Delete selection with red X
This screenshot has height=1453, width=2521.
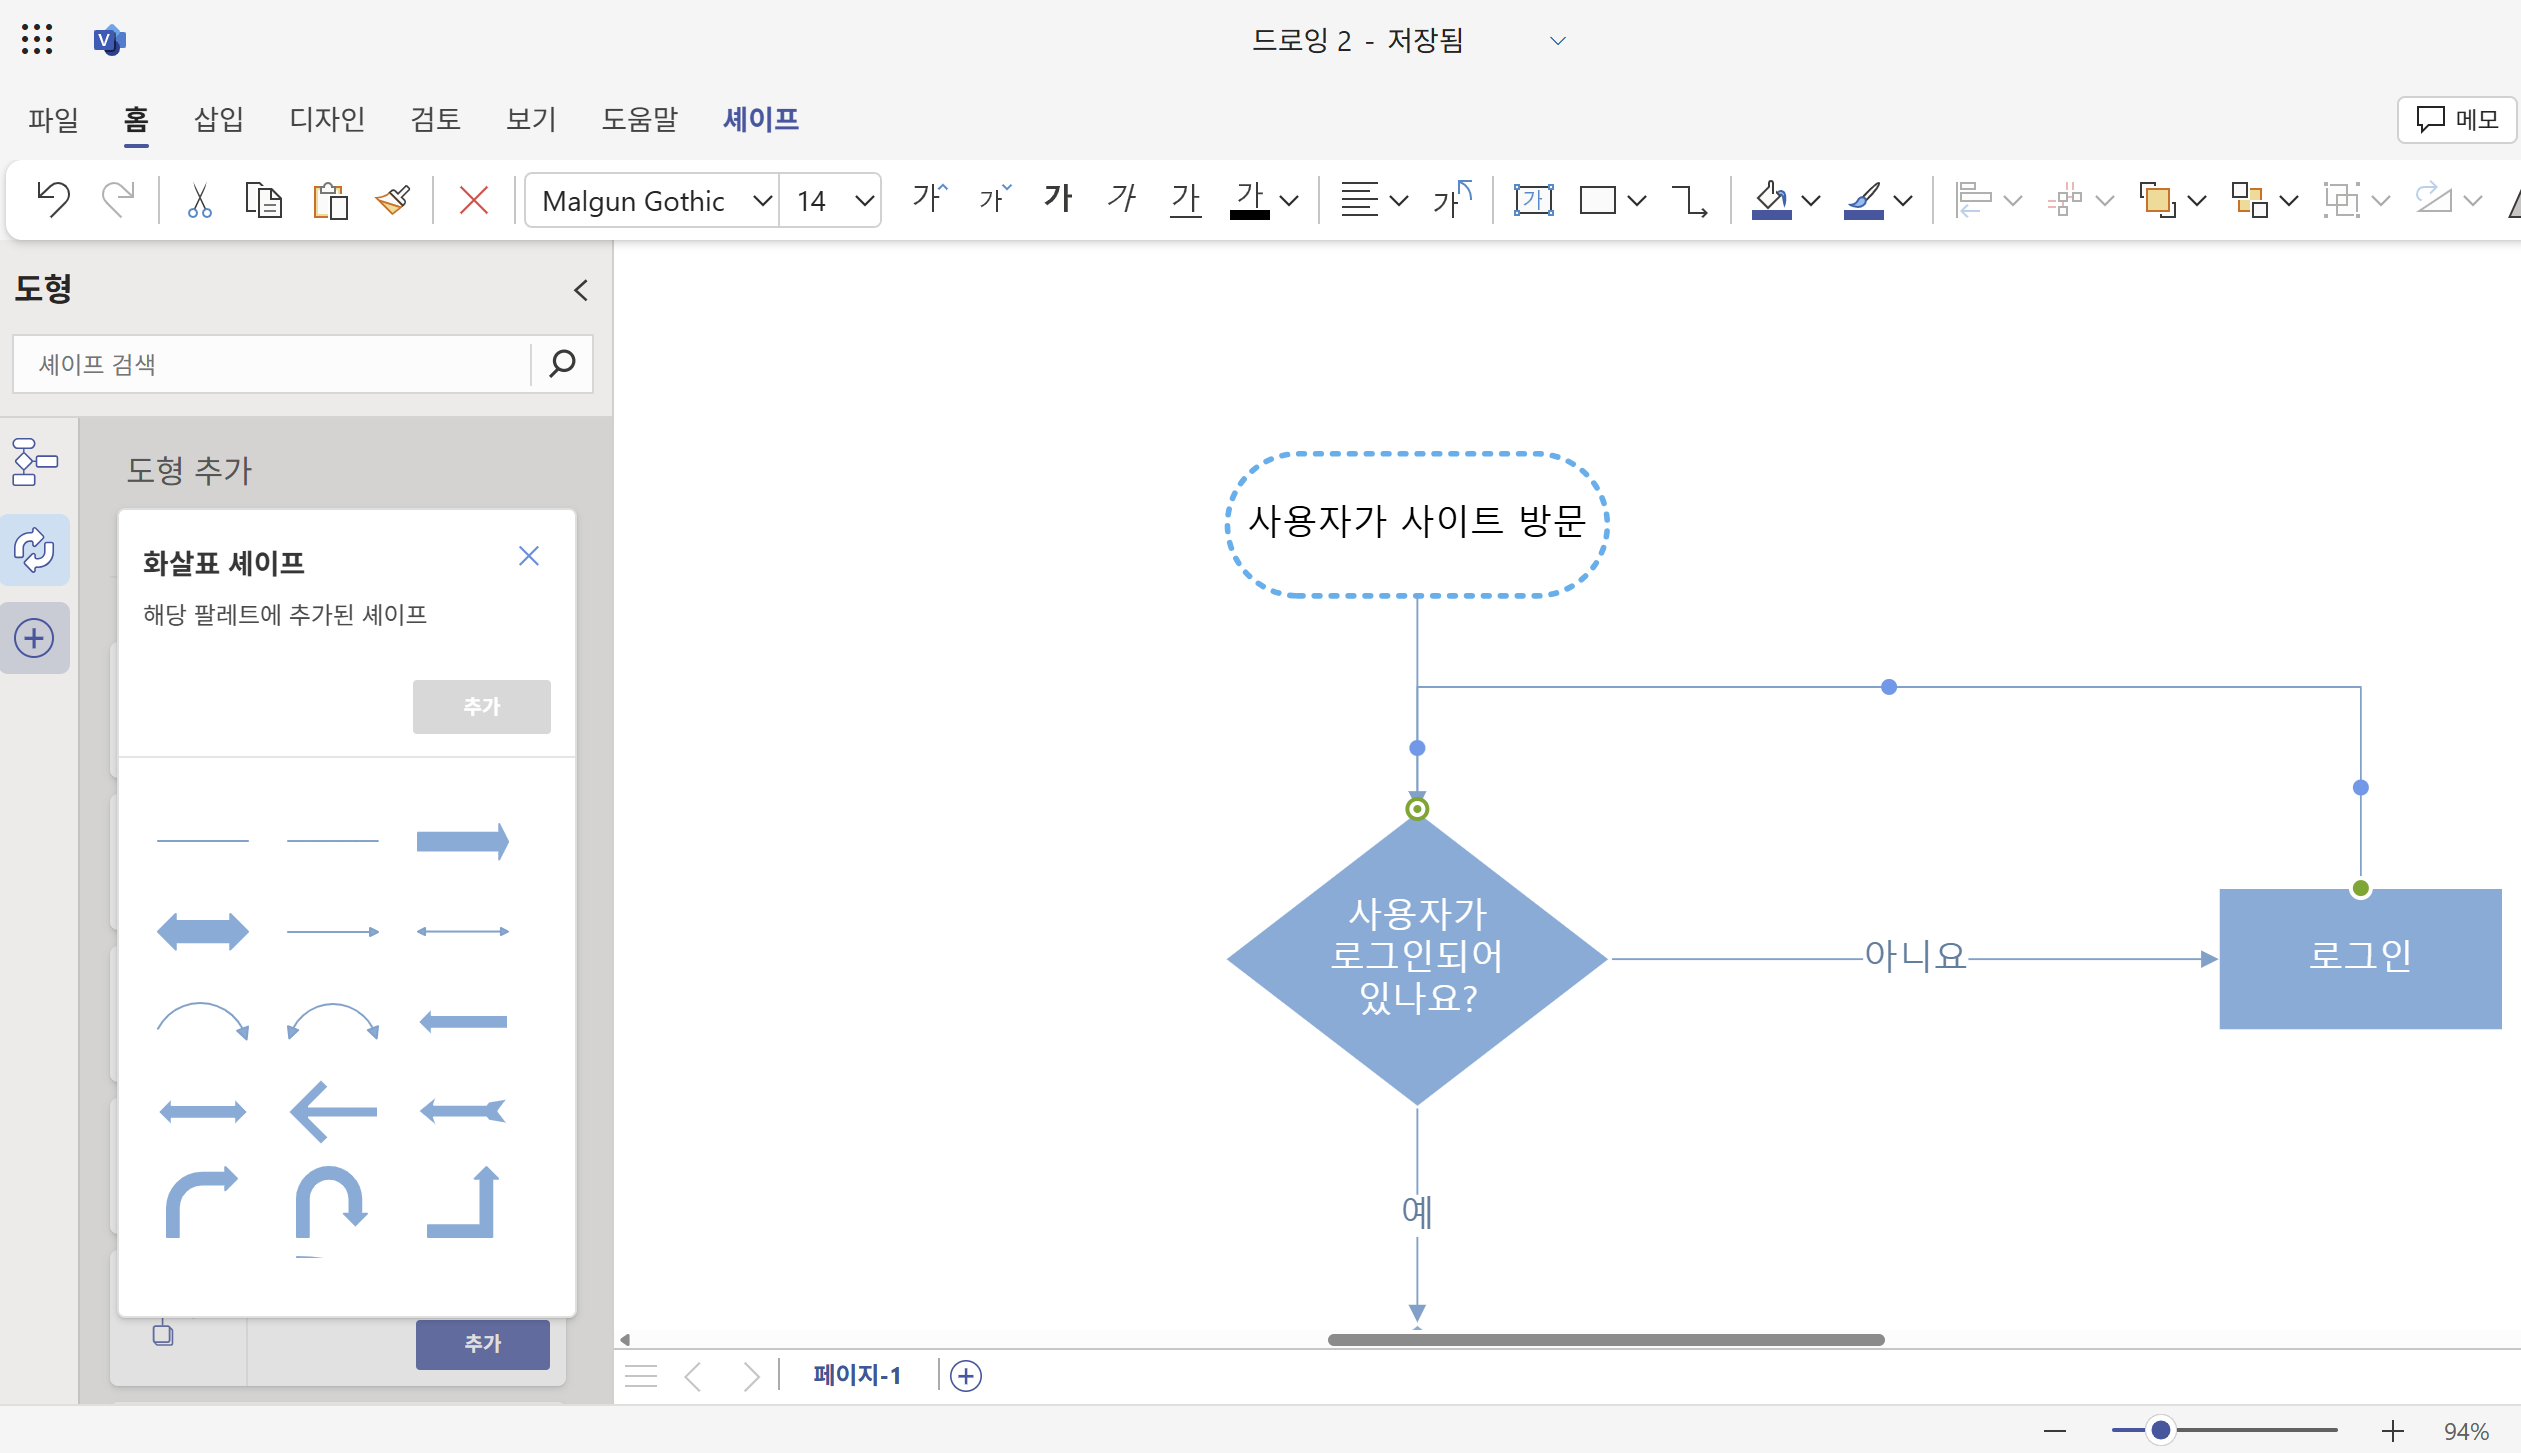coord(473,200)
